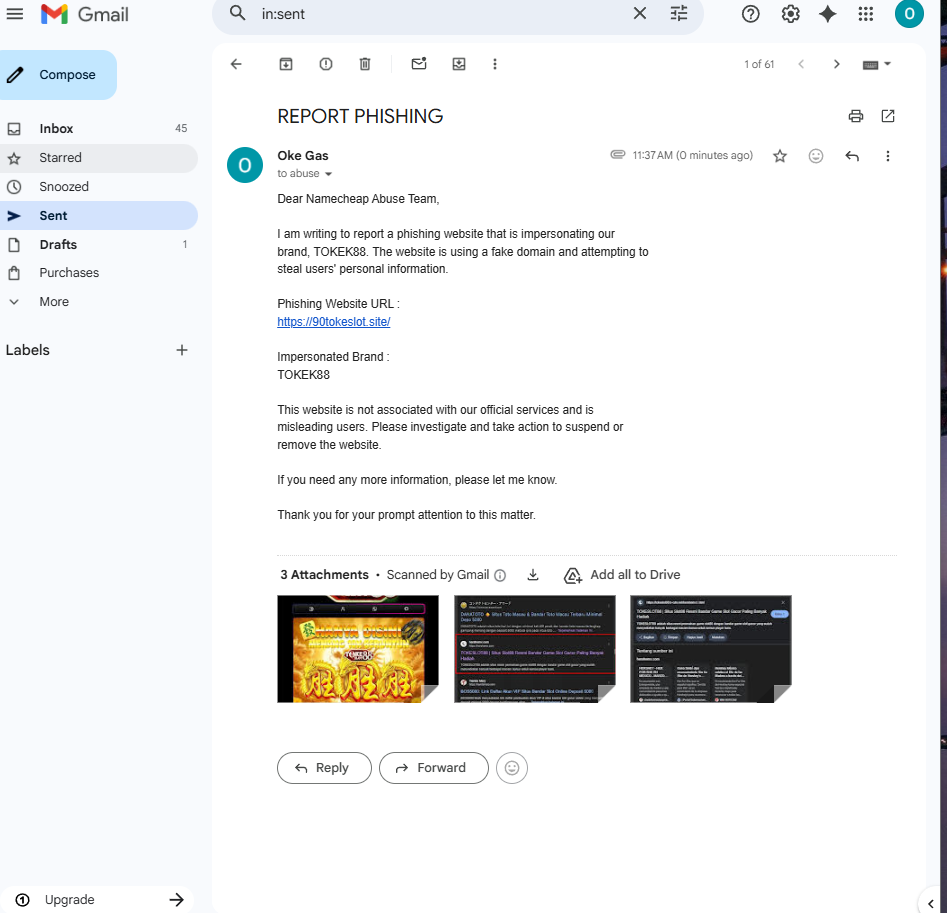Click the Gmail logo
Screen dimensions: 947x913
pyautogui.click(x=85, y=14)
